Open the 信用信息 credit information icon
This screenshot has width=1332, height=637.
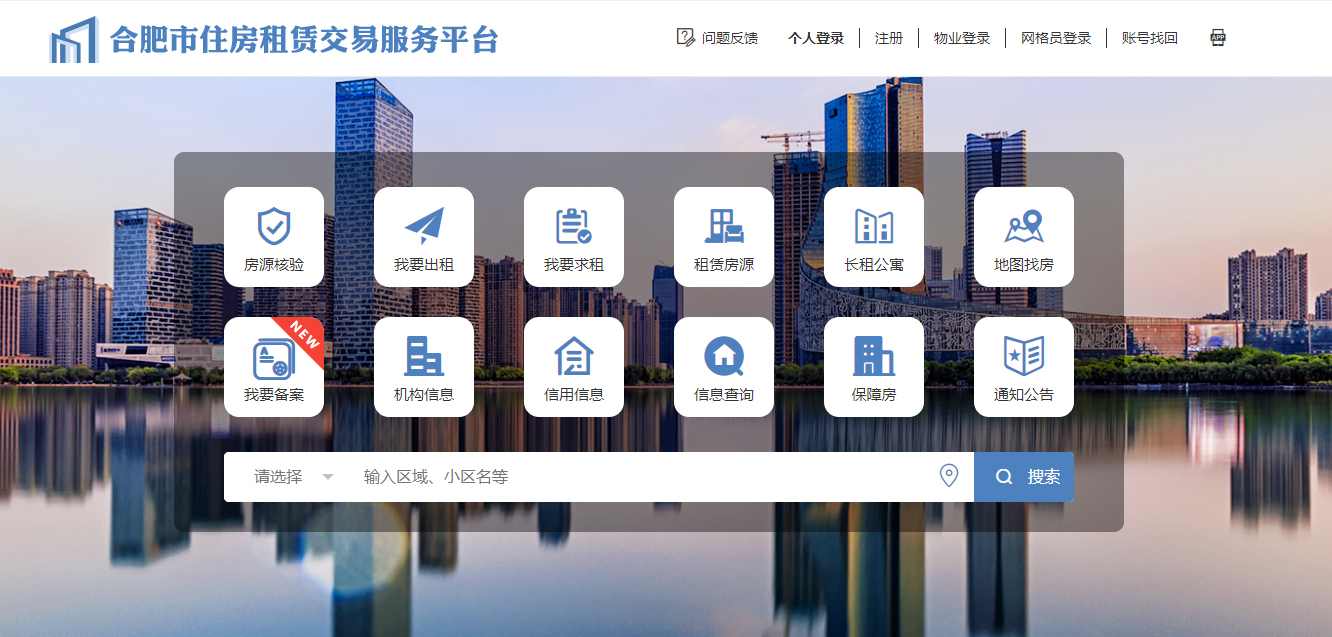574,367
